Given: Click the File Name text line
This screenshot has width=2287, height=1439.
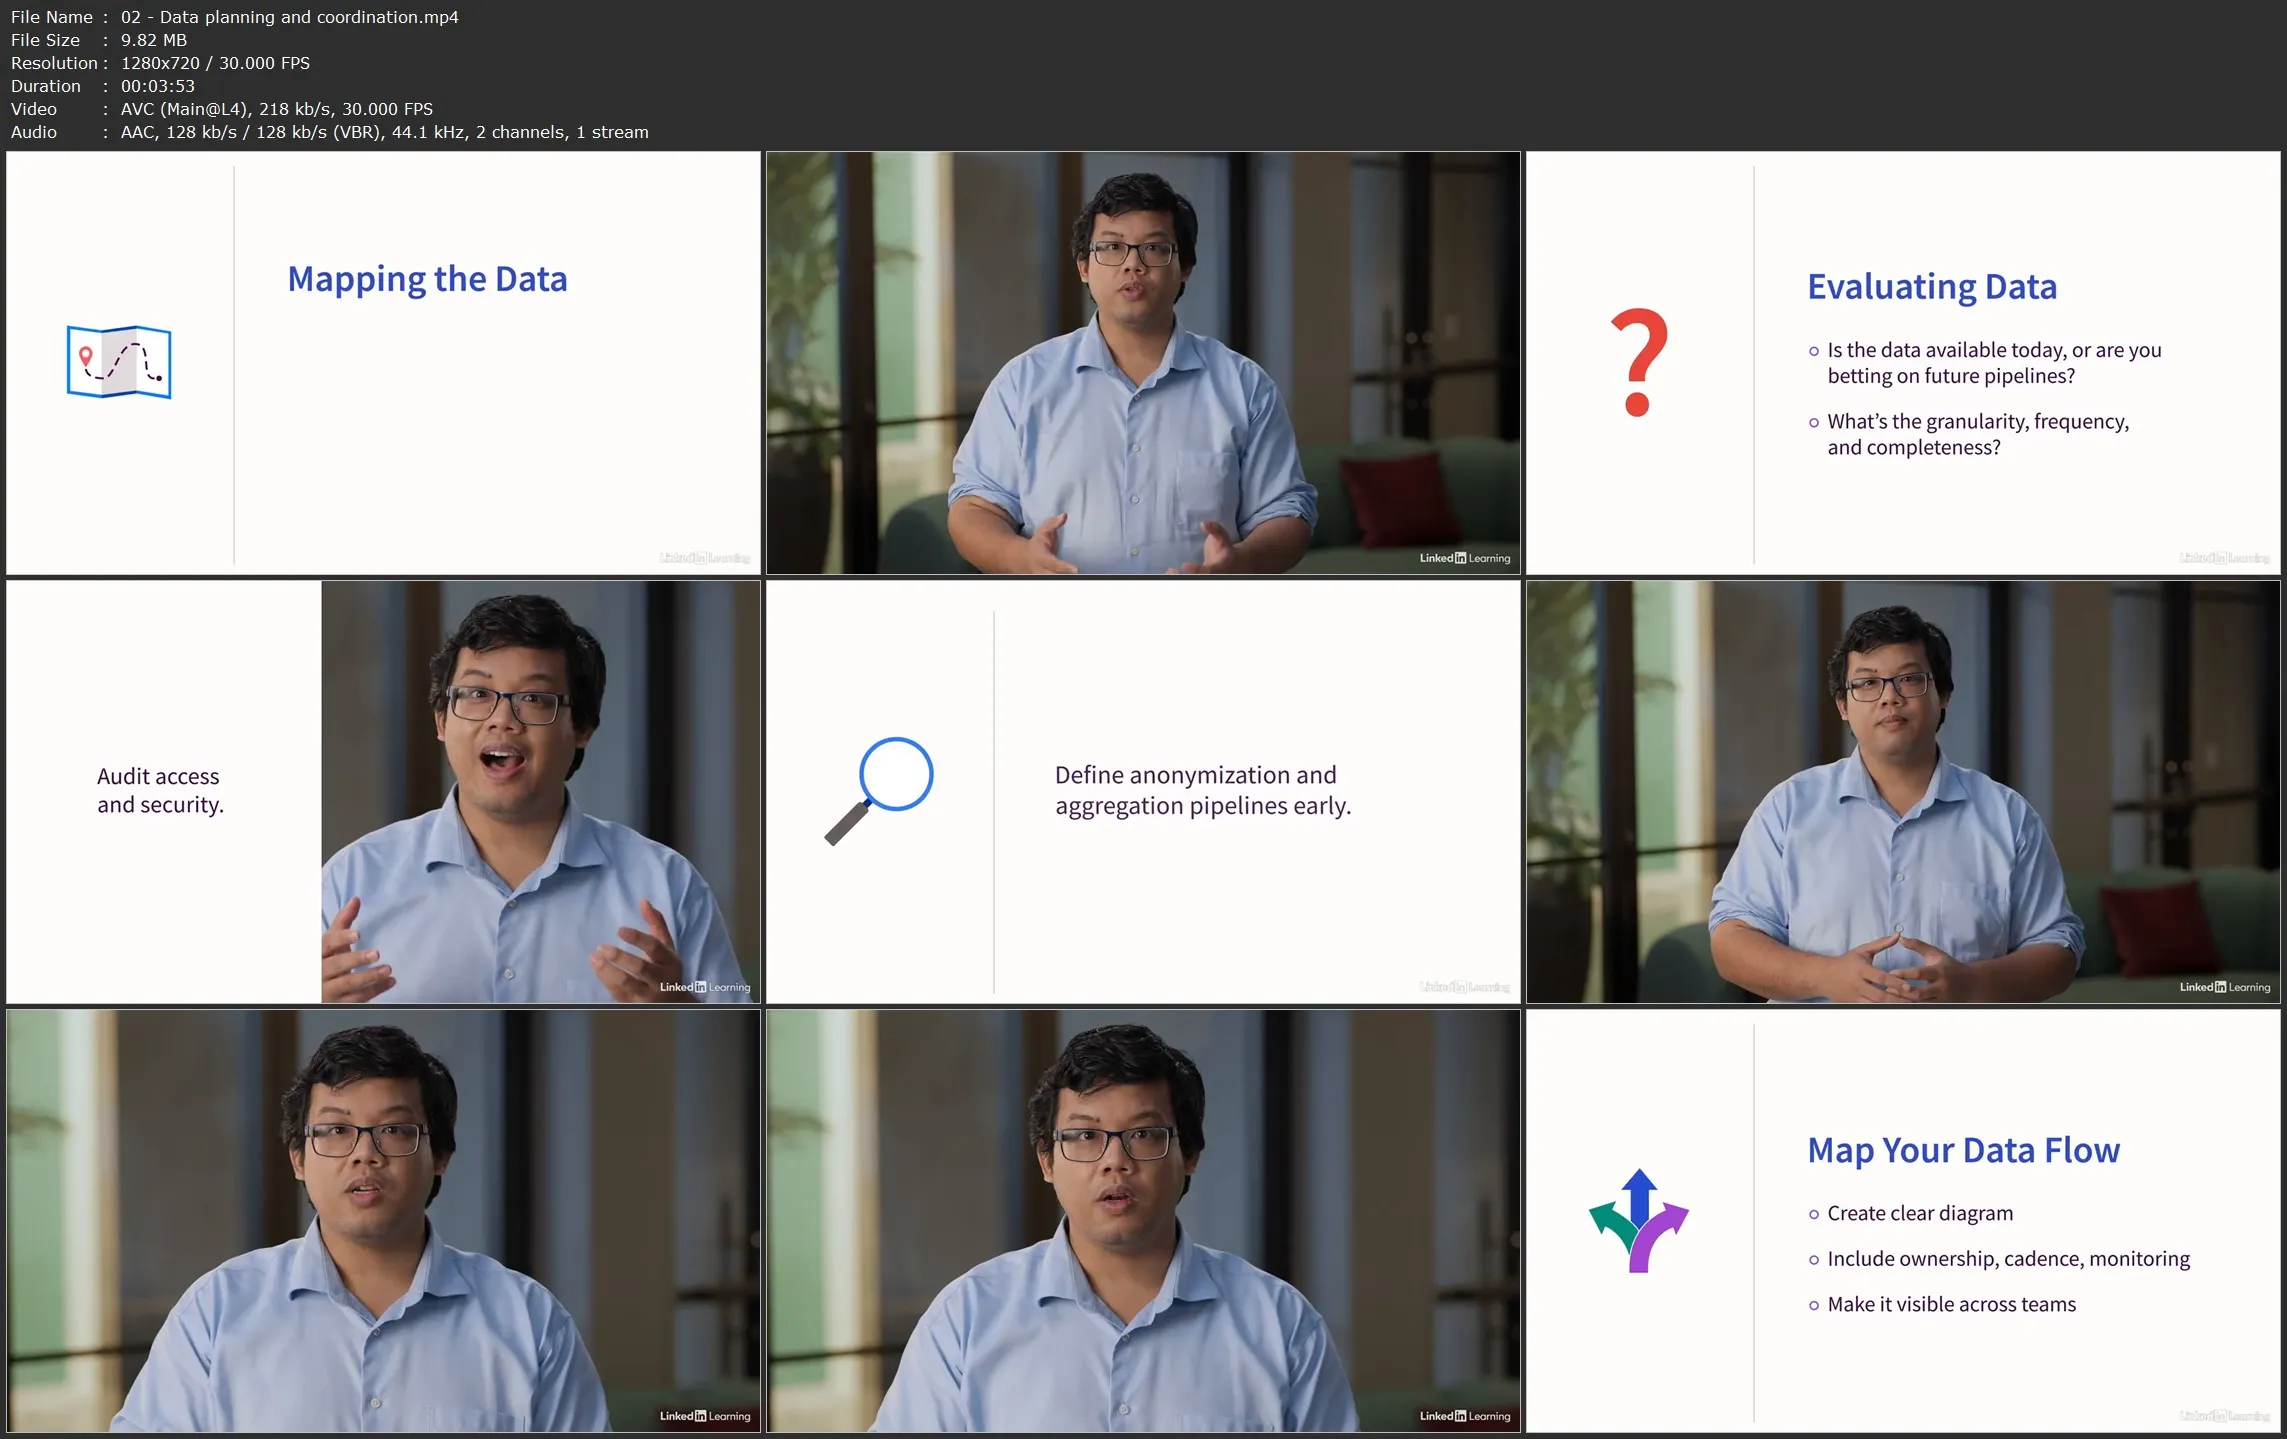Looking at the screenshot, I should [235, 17].
